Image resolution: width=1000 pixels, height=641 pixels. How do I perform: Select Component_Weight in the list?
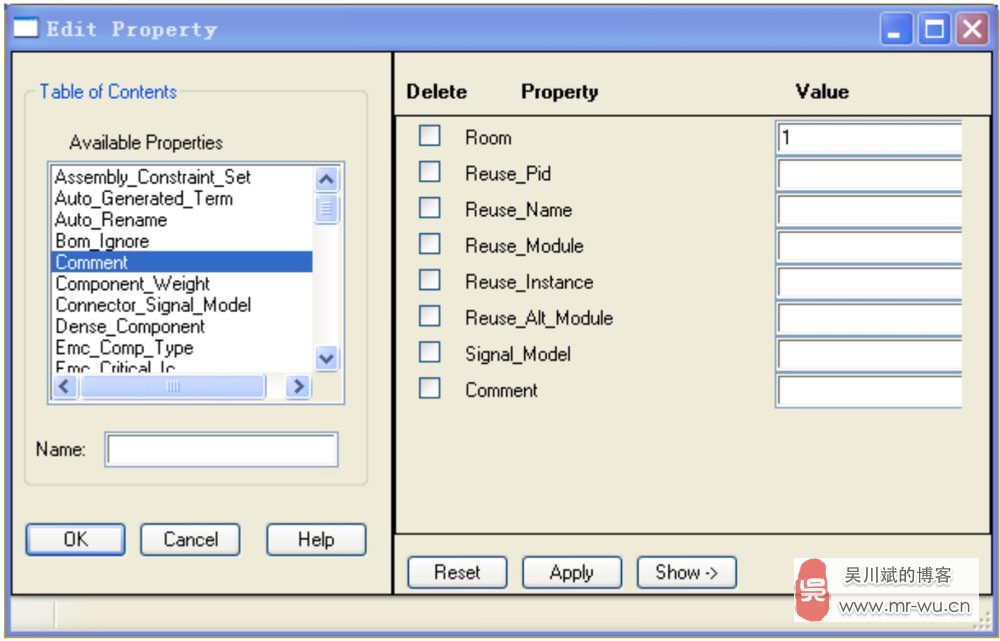coord(181,283)
